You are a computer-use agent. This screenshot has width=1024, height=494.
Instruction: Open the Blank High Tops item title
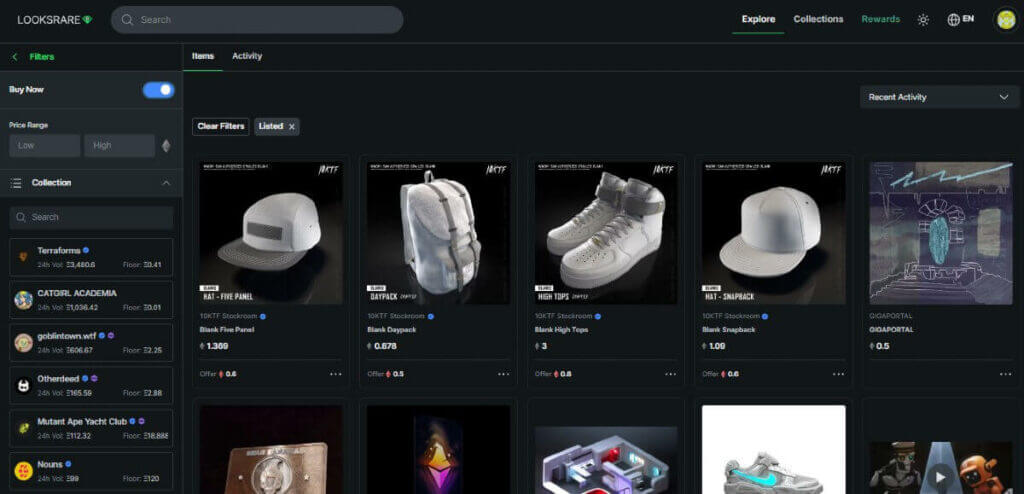click(x=561, y=330)
